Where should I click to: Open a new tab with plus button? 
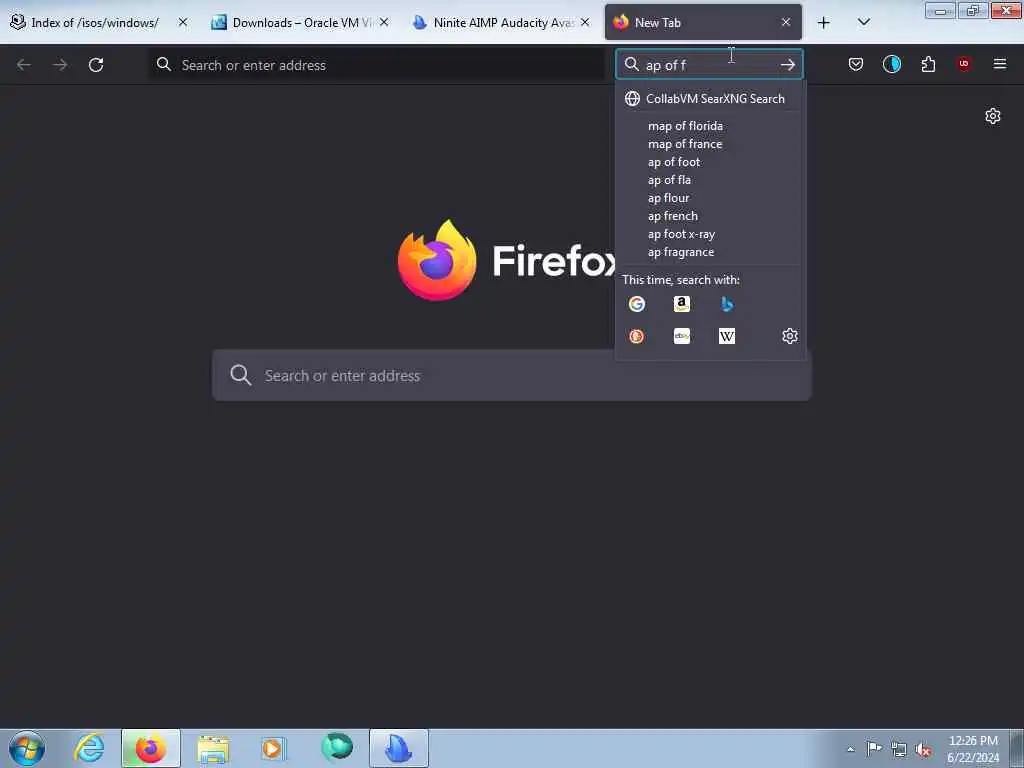point(824,23)
